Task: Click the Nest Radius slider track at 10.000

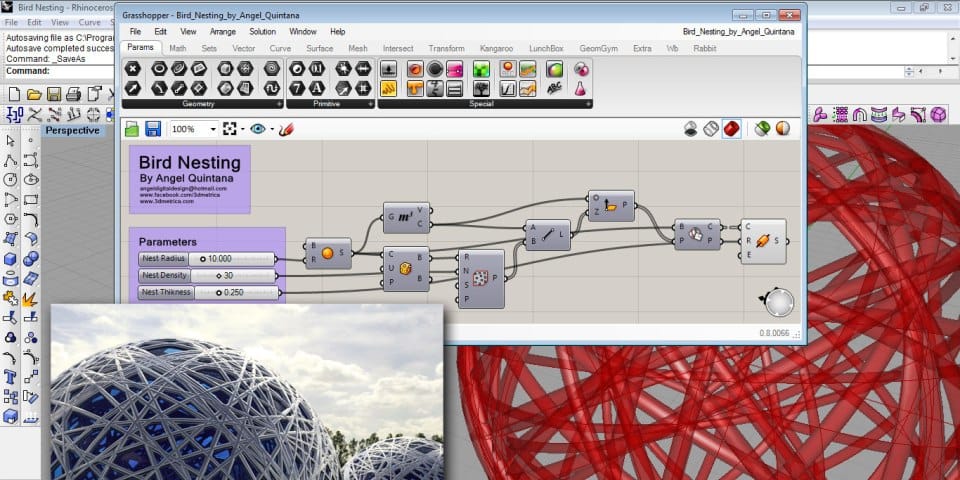Action: 232,259
